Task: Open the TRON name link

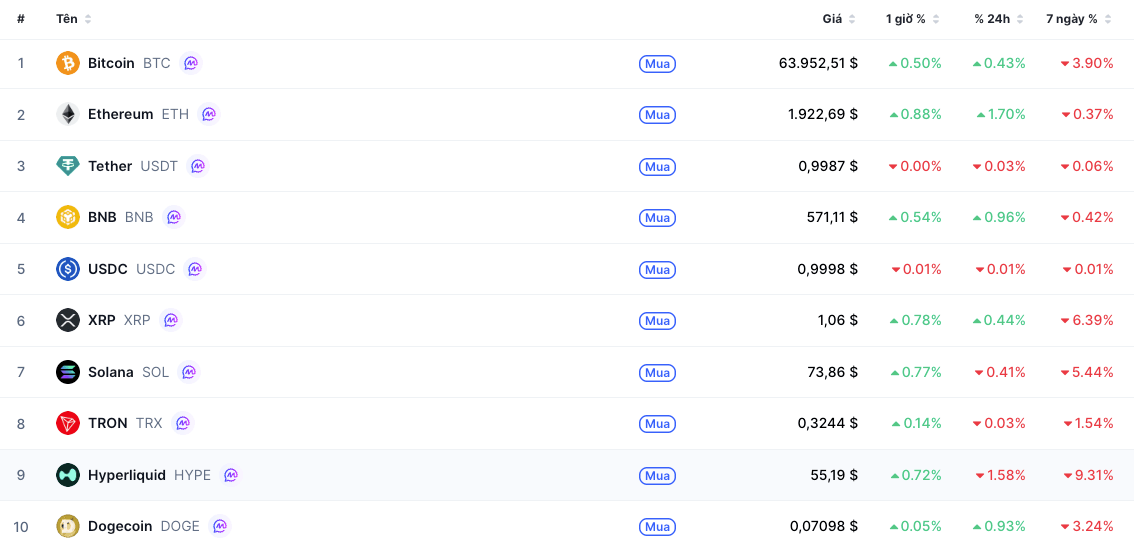Action: click(108, 423)
